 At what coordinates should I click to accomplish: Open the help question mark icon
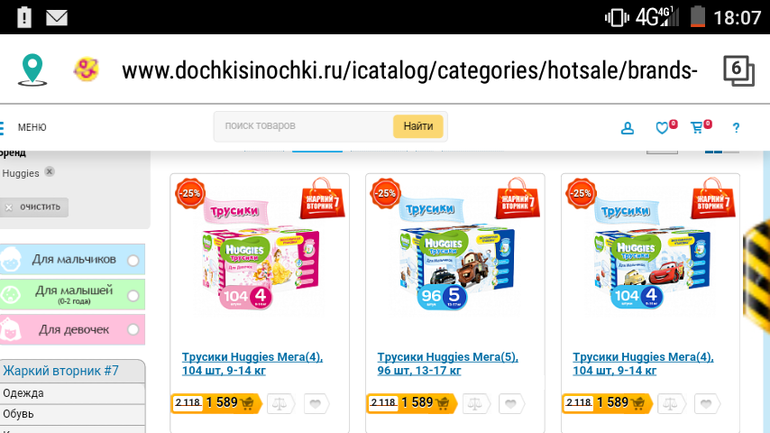click(x=736, y=128)
